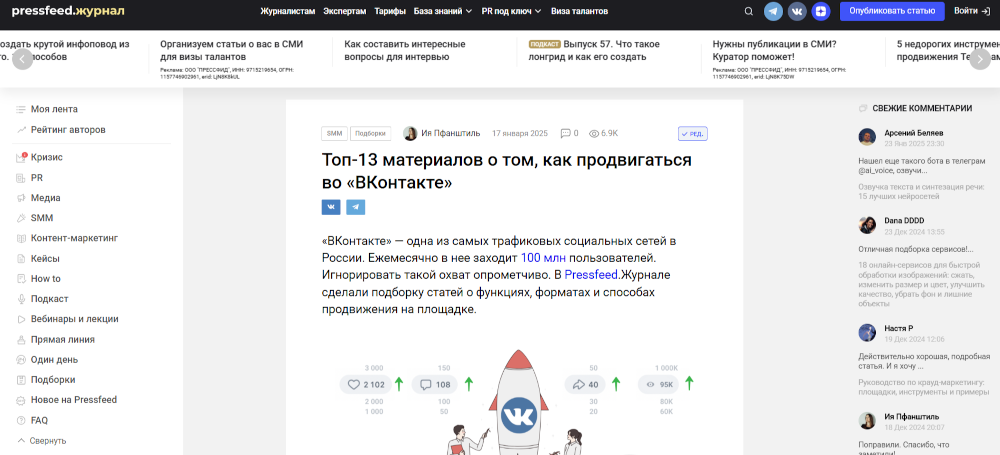Image resolution: width=1000 pixels, height=455 pixels.
Task: Click Войти login link
Action: click(972, 11)
